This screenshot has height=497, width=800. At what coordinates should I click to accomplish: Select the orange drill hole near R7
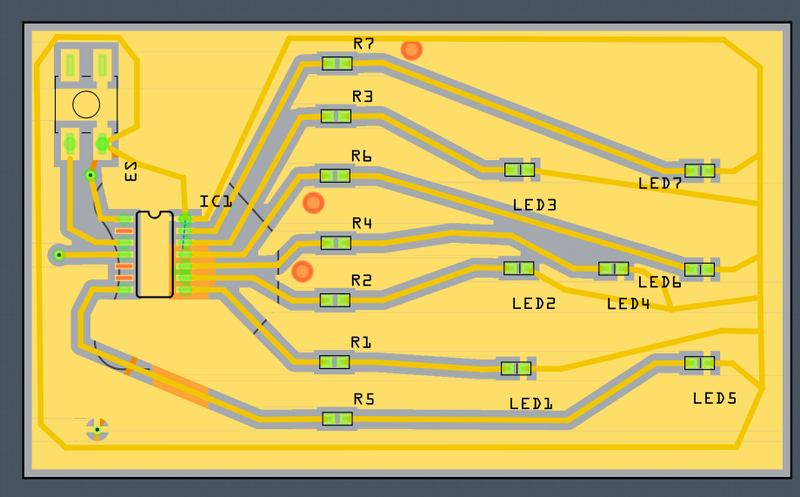(411, 49)
